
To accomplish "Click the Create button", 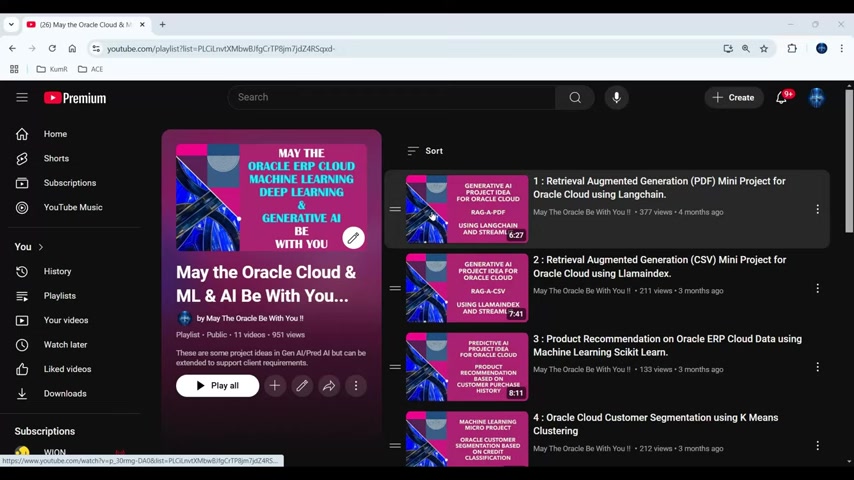I will tap(734, 98).
